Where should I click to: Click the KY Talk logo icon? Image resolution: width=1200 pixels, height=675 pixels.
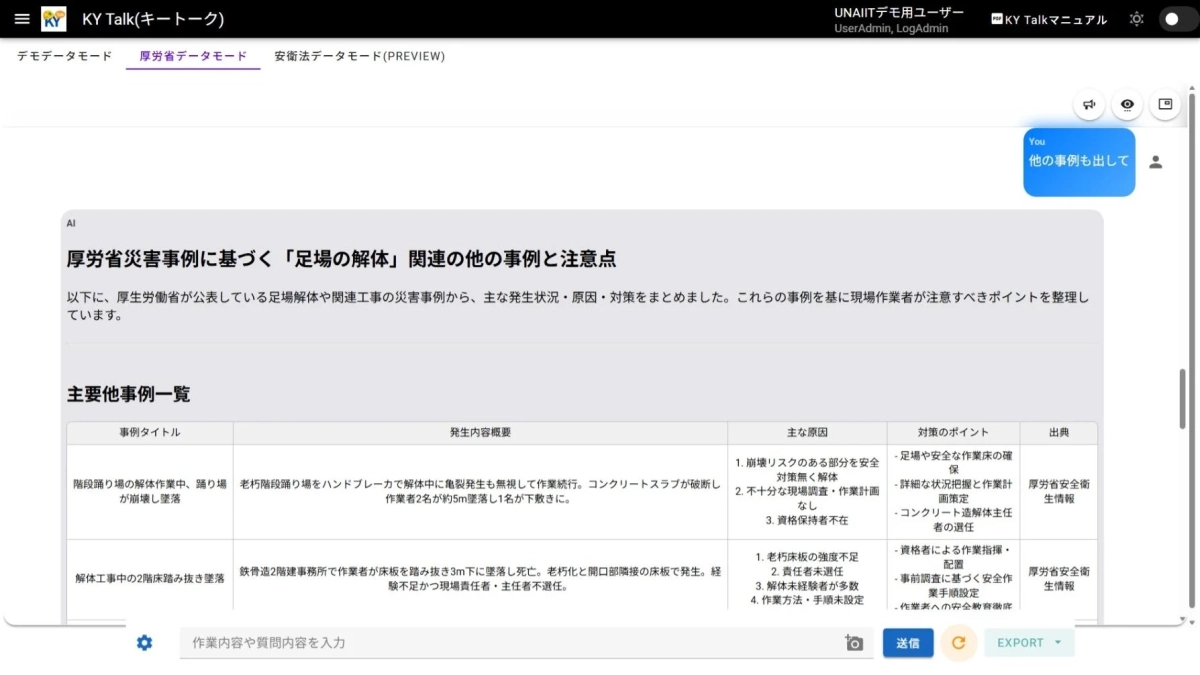pyautogui.click(x=54, y=18)
